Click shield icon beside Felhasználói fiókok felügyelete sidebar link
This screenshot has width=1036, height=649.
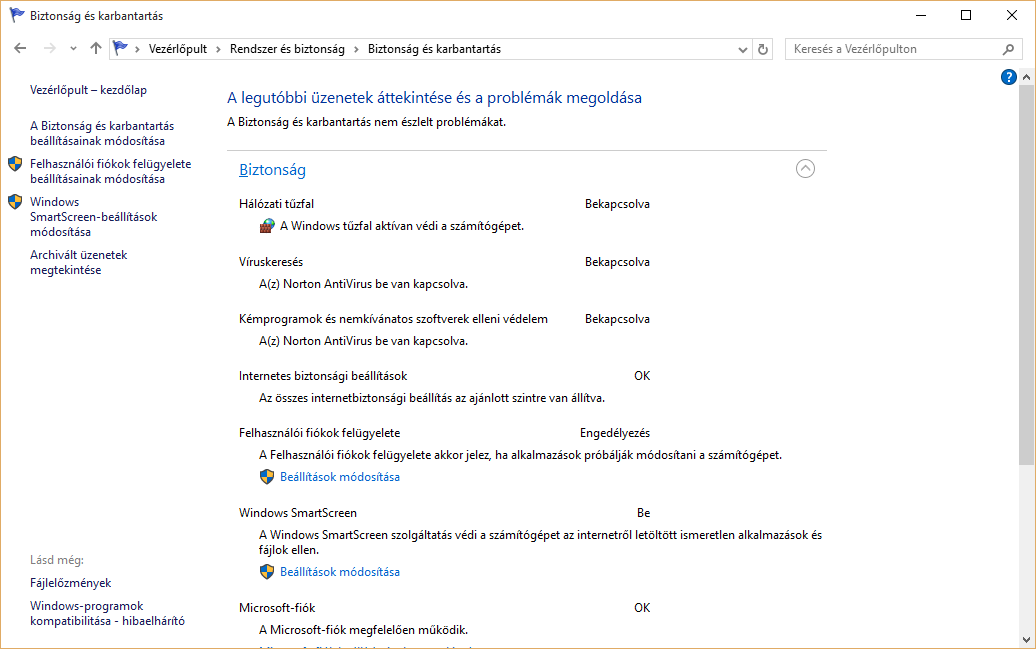[x=15, y=164]
